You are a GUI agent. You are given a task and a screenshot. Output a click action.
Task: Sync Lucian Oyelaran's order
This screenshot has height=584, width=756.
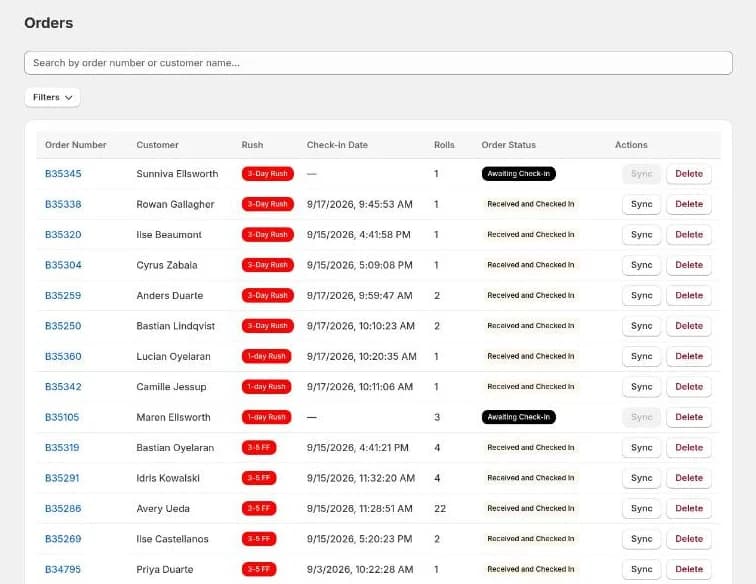tap(642, 356)
